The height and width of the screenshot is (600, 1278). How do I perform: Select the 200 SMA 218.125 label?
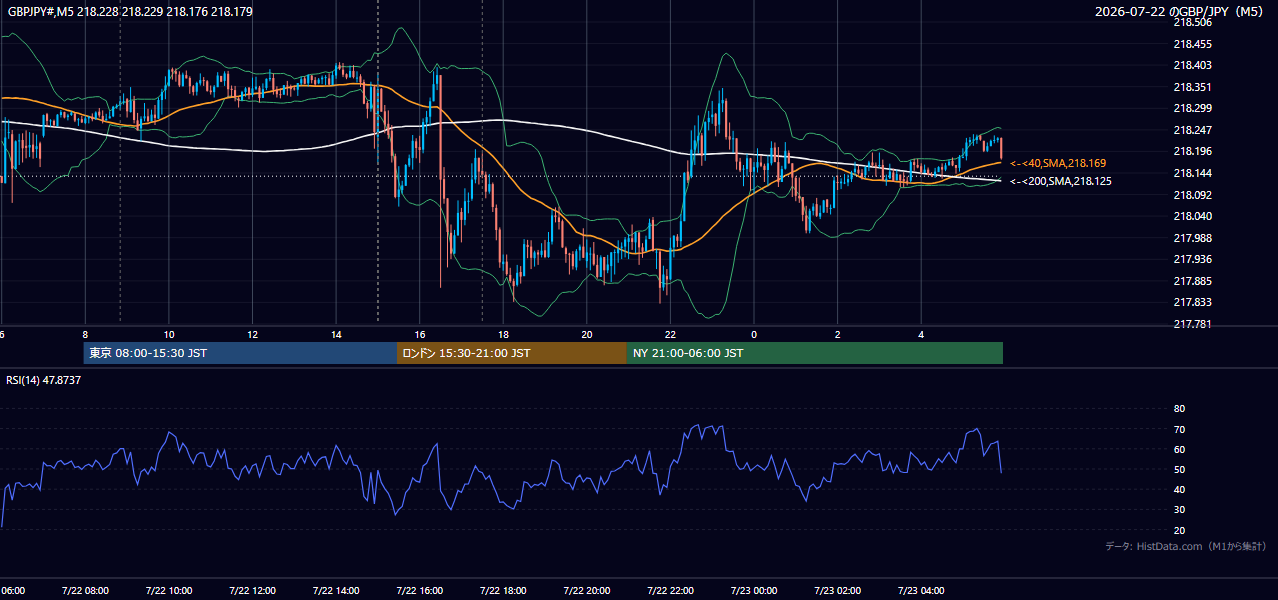point(1060,181)
